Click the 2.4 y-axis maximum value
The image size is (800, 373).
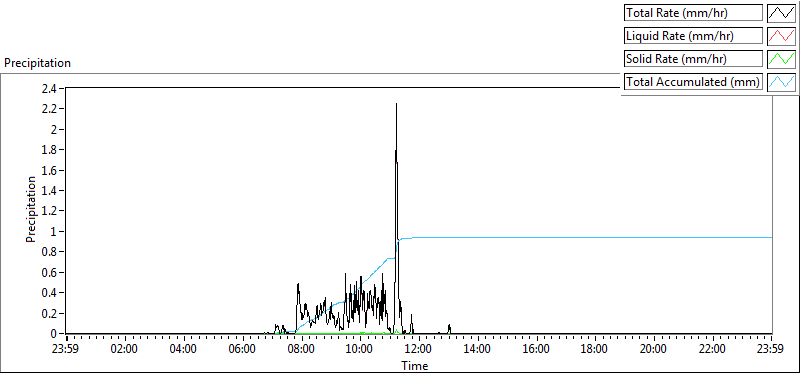pos(50,88)
